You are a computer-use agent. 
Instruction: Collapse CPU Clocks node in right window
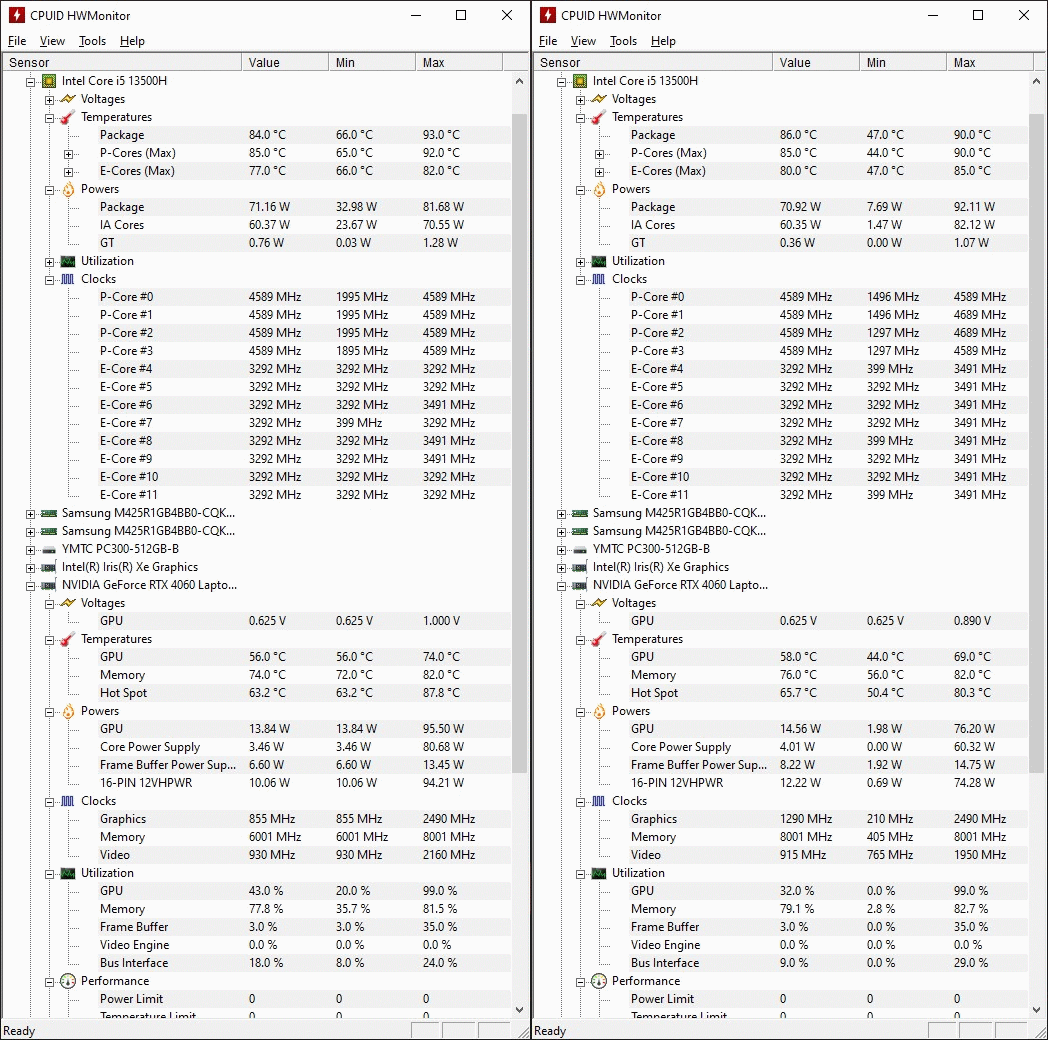[x=580, y=280]
